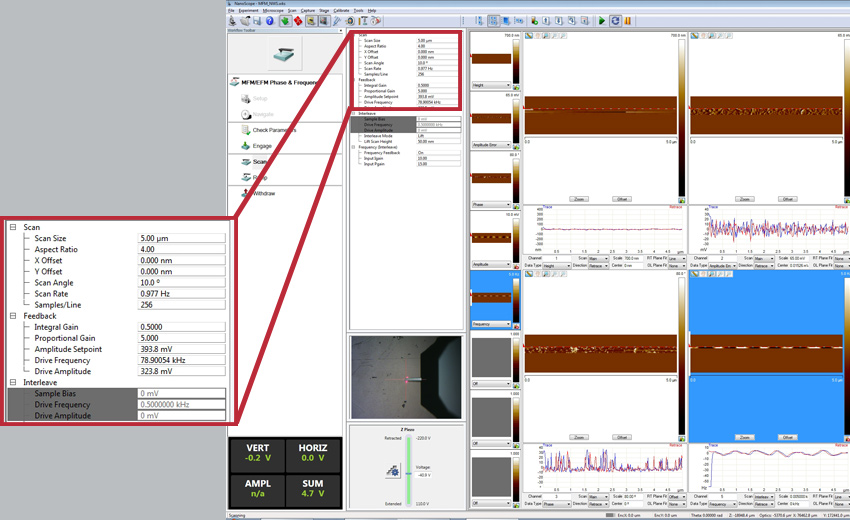
Task: Open the Calibrate menu
Action: [341, 10]
